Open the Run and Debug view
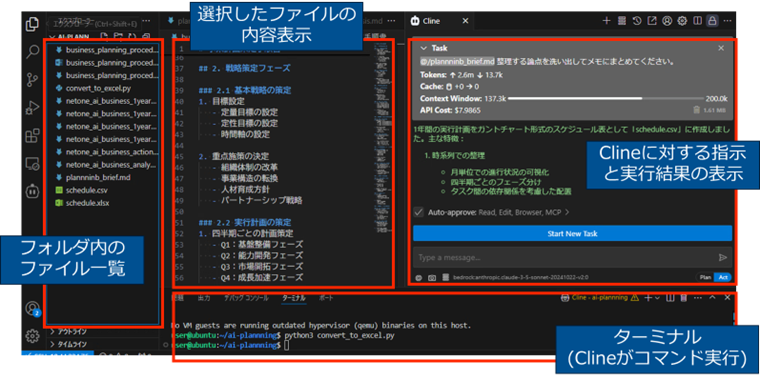 tap(32, 107)
